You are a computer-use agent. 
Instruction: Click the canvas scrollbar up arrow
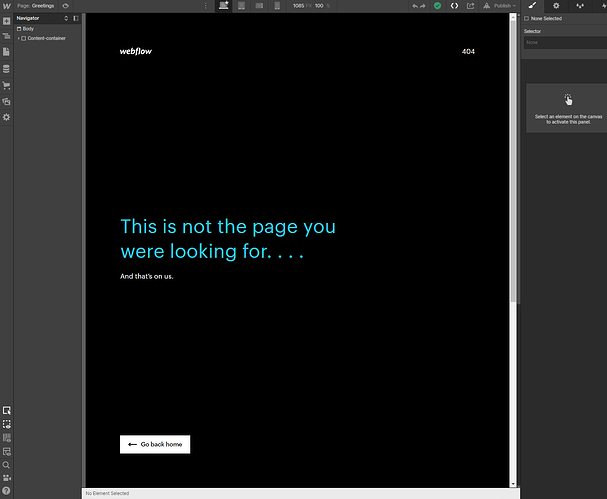coord(513,17)
